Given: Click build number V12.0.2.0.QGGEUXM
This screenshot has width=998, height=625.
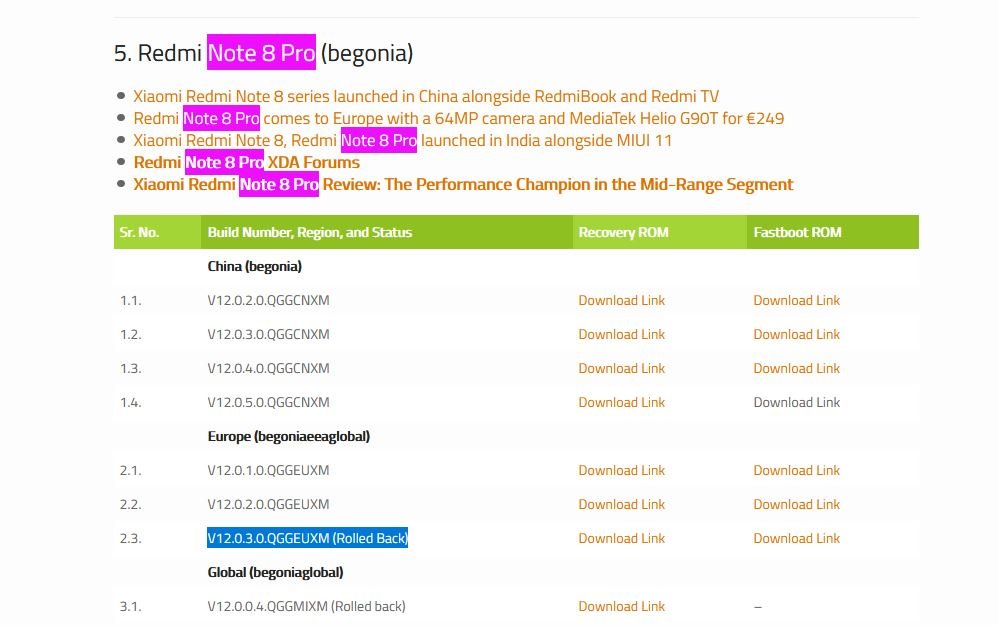Looking at the screenshot, I should (x=269, y=504).
